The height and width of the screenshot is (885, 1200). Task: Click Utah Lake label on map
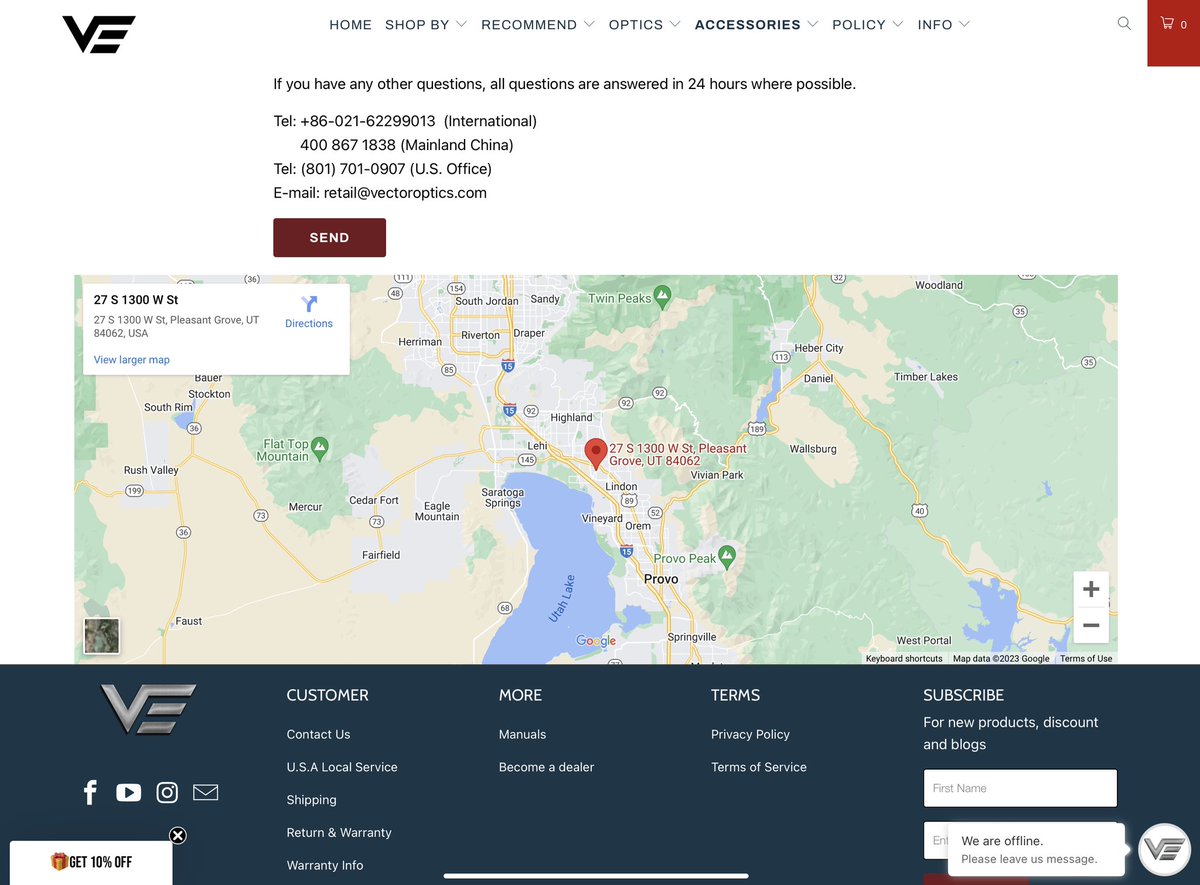point(563,598)
